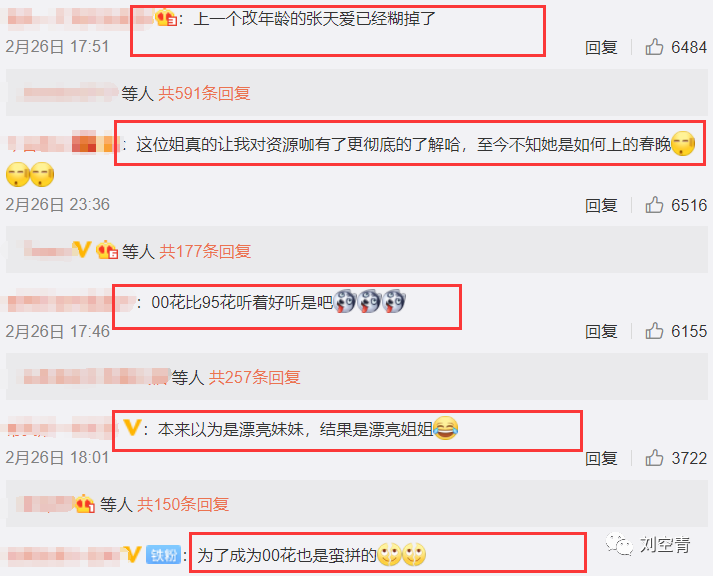713x576 pixels.
Task: Click thumbs-up icon beside 6516
Action: tap(654, 205)
